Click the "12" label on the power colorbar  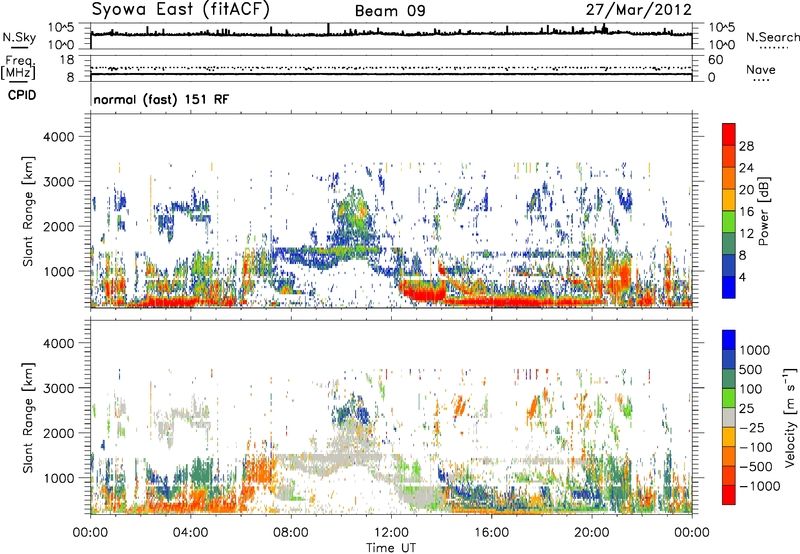click(746, 234)
